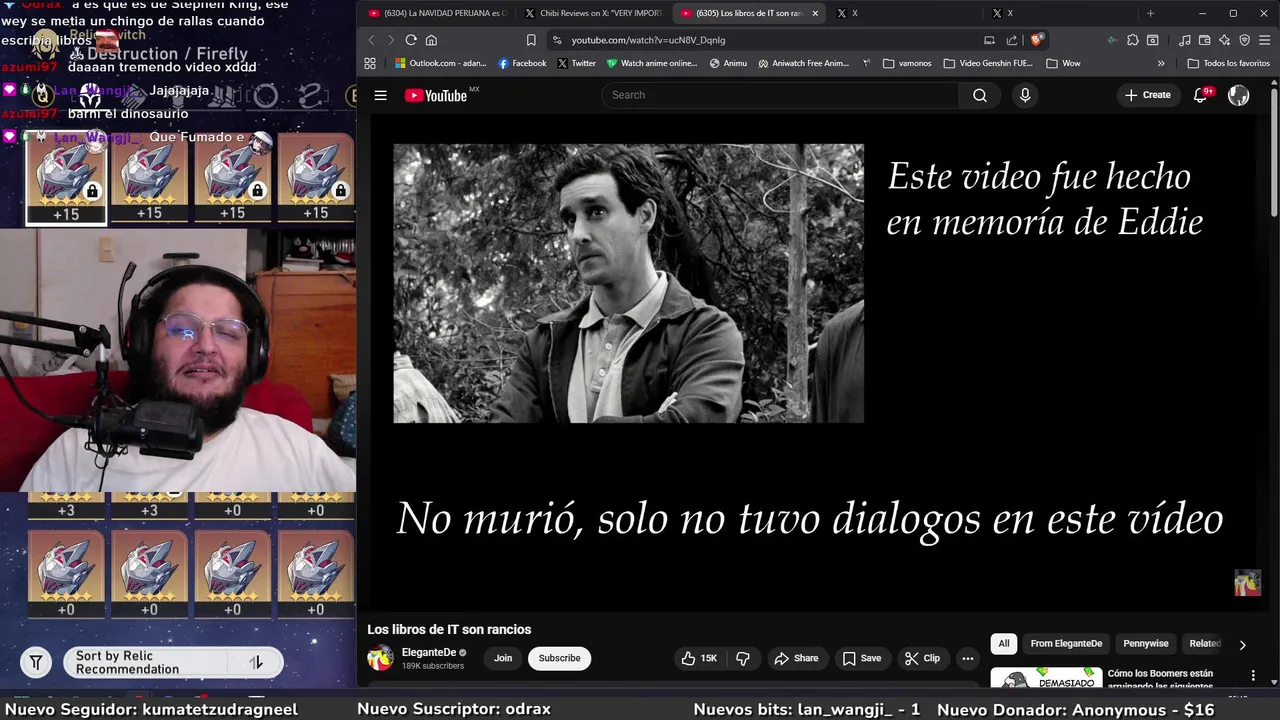Viewport: 1280px width, 720px height.
Task: Like the video with 15K likes
Action: [699, 658]
